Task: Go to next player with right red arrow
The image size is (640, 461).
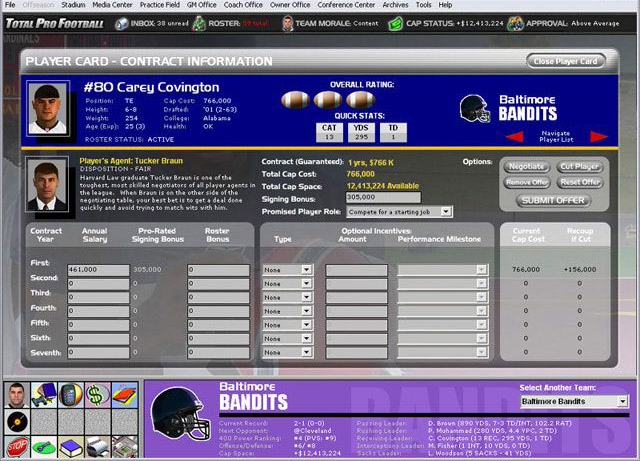Action: coord(598,136)
